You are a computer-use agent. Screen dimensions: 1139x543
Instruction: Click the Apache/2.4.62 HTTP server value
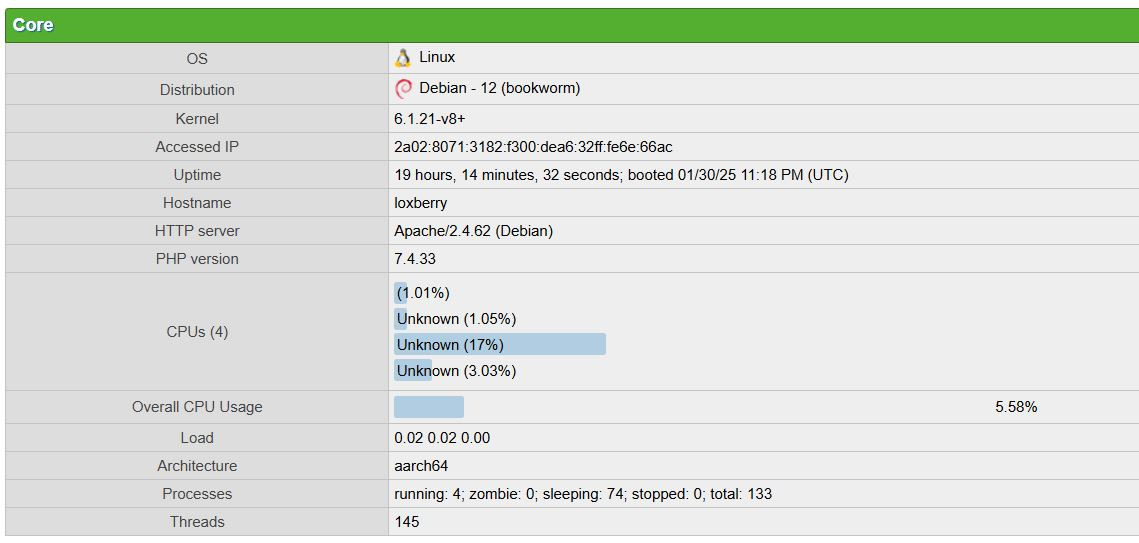coord(473,231)
